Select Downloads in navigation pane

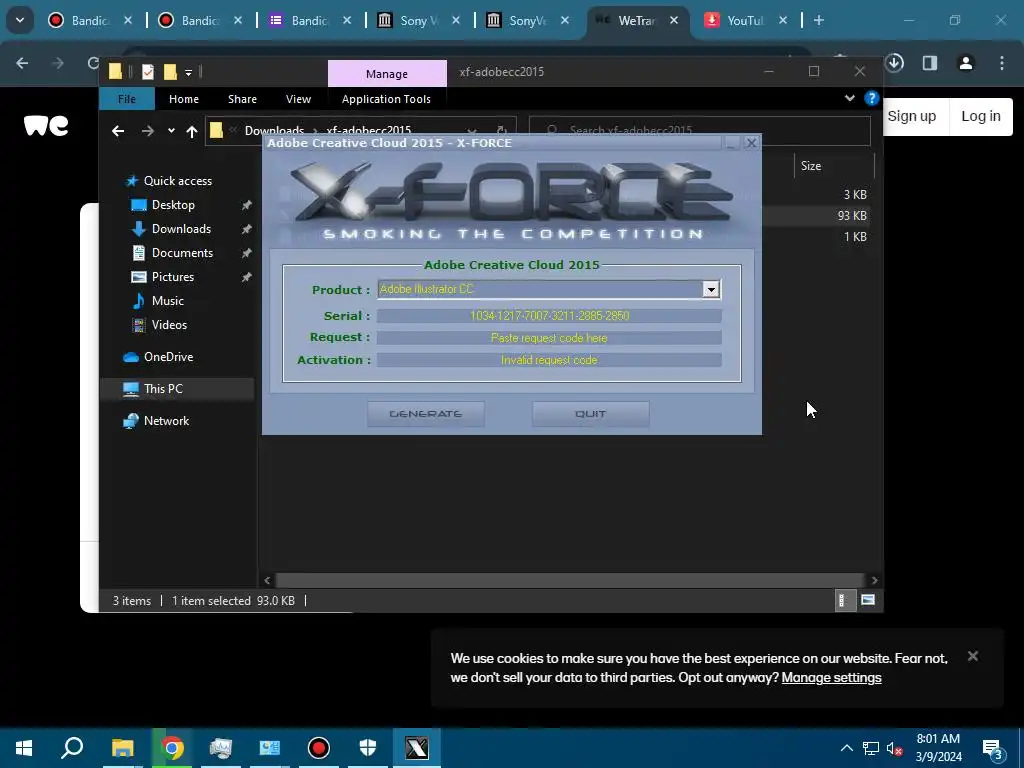pos(181,229)
